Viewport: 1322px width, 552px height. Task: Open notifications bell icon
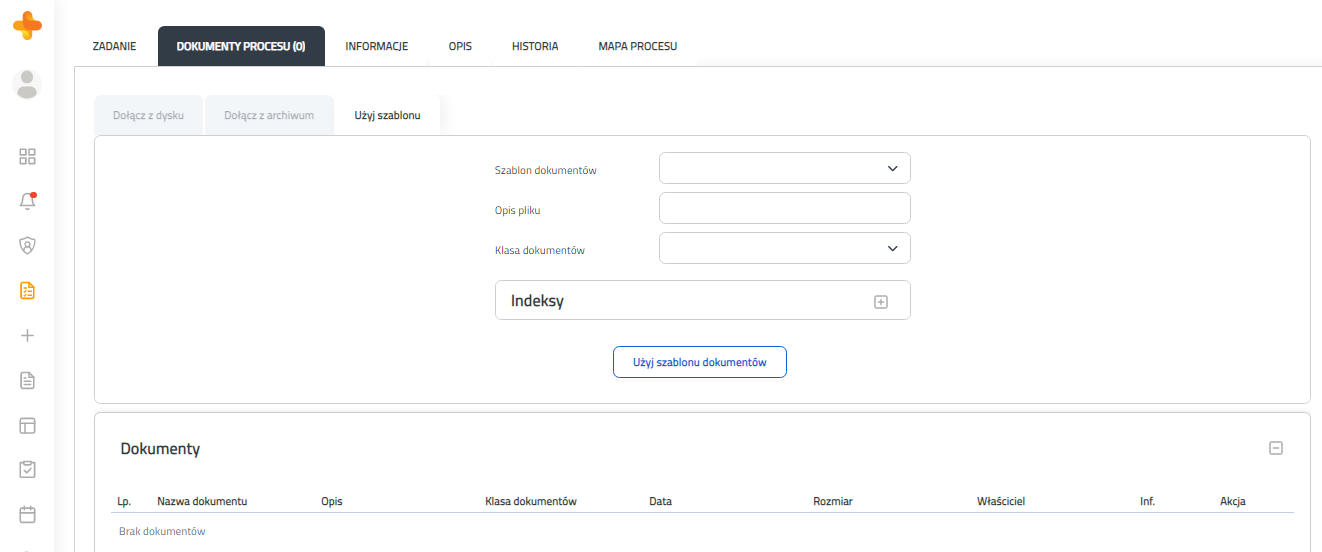click(28, 201)
